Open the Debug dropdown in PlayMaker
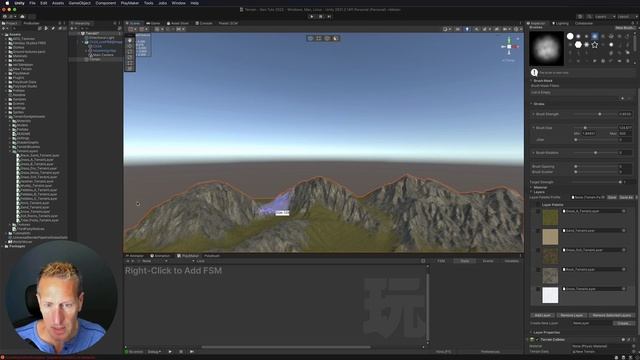Viewport: 640px width, 360px height. click(154, 351)
